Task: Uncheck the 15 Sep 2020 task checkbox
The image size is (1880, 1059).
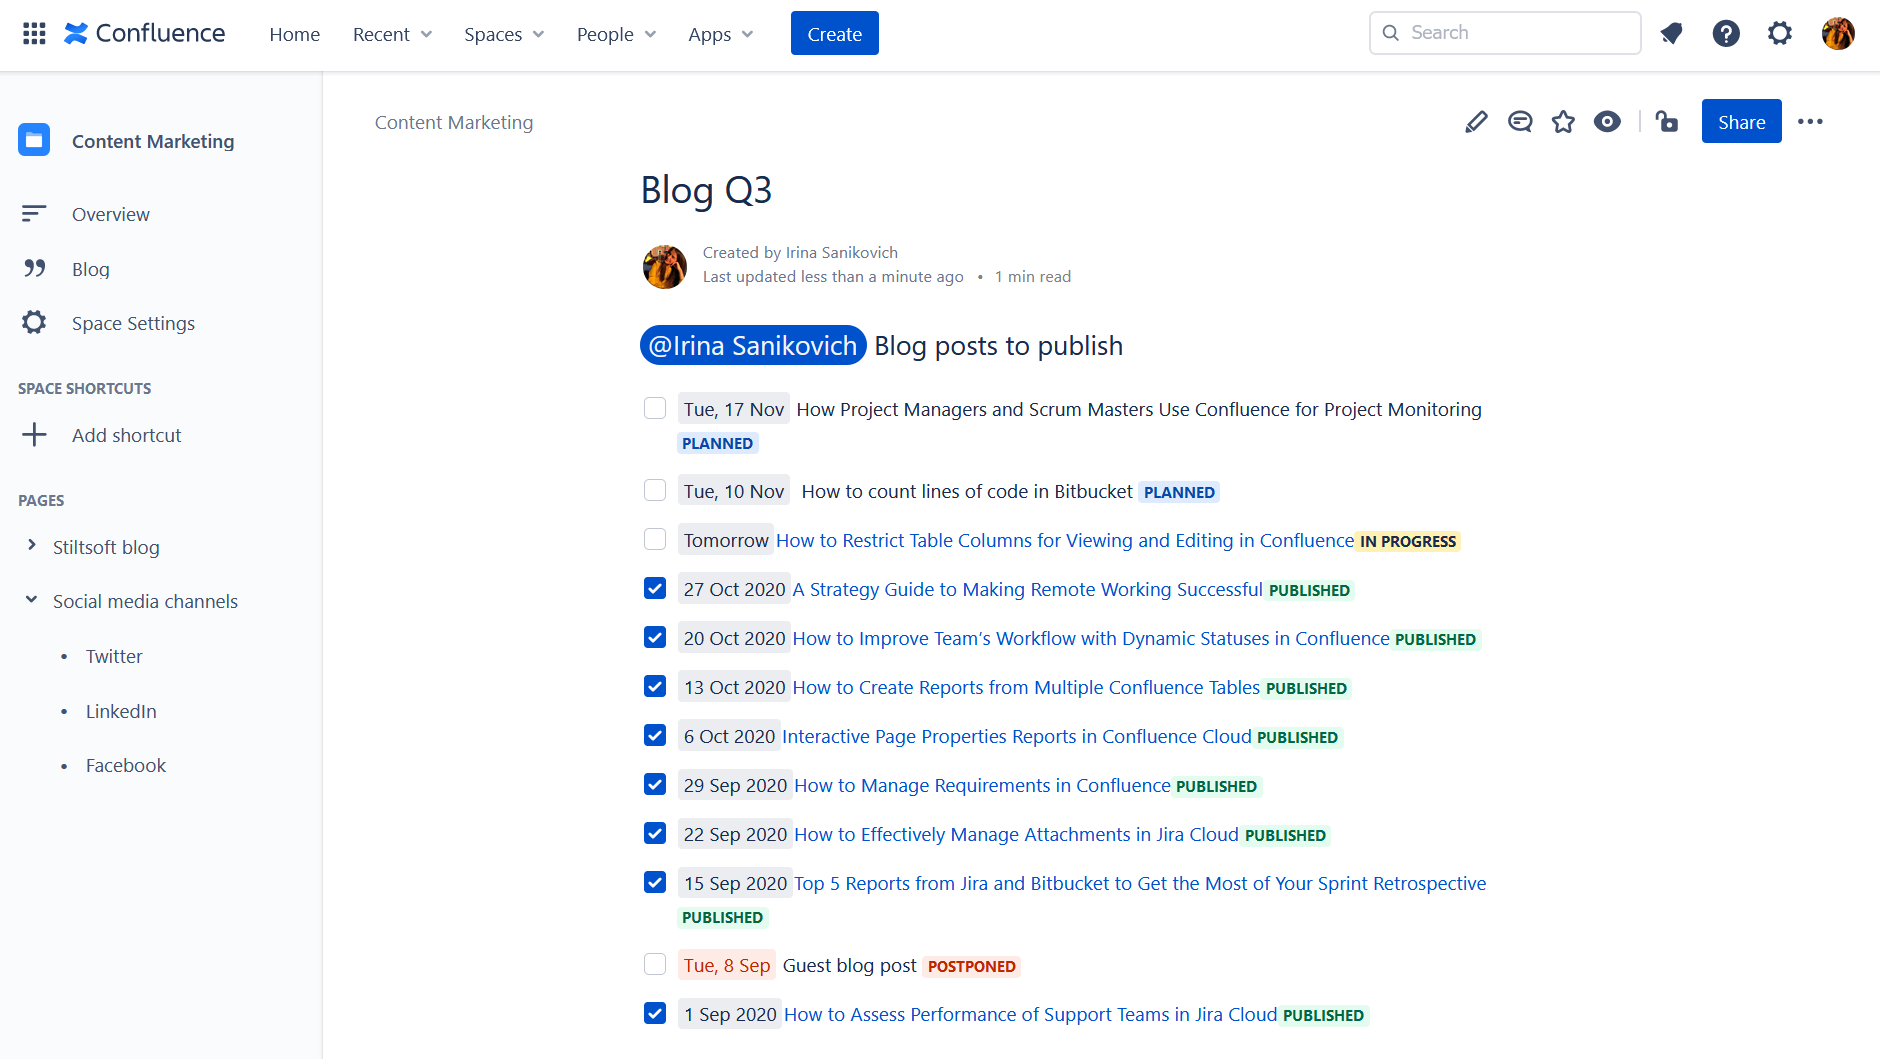Action: coord(655,882)
